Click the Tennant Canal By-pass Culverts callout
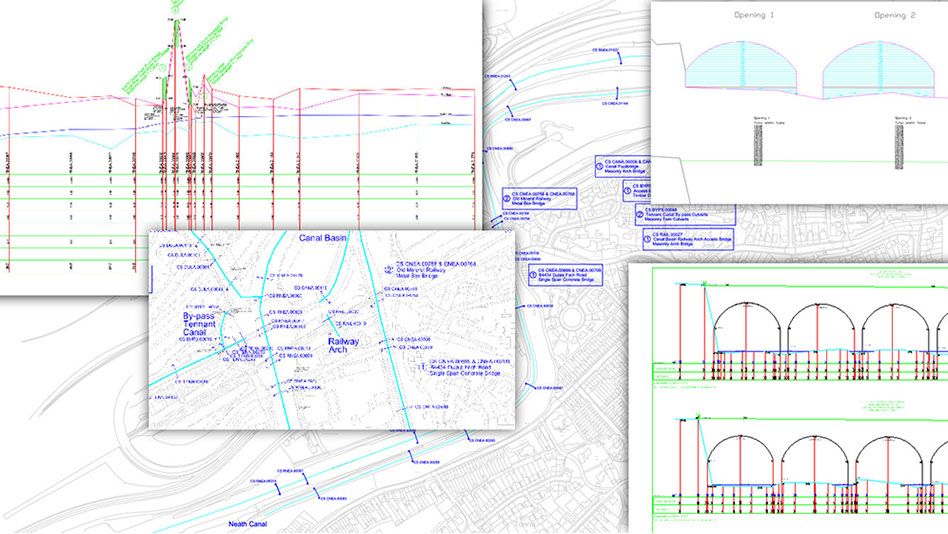Image resolution: width=948 pixels, height=534 pixels. tap(677, 216)
